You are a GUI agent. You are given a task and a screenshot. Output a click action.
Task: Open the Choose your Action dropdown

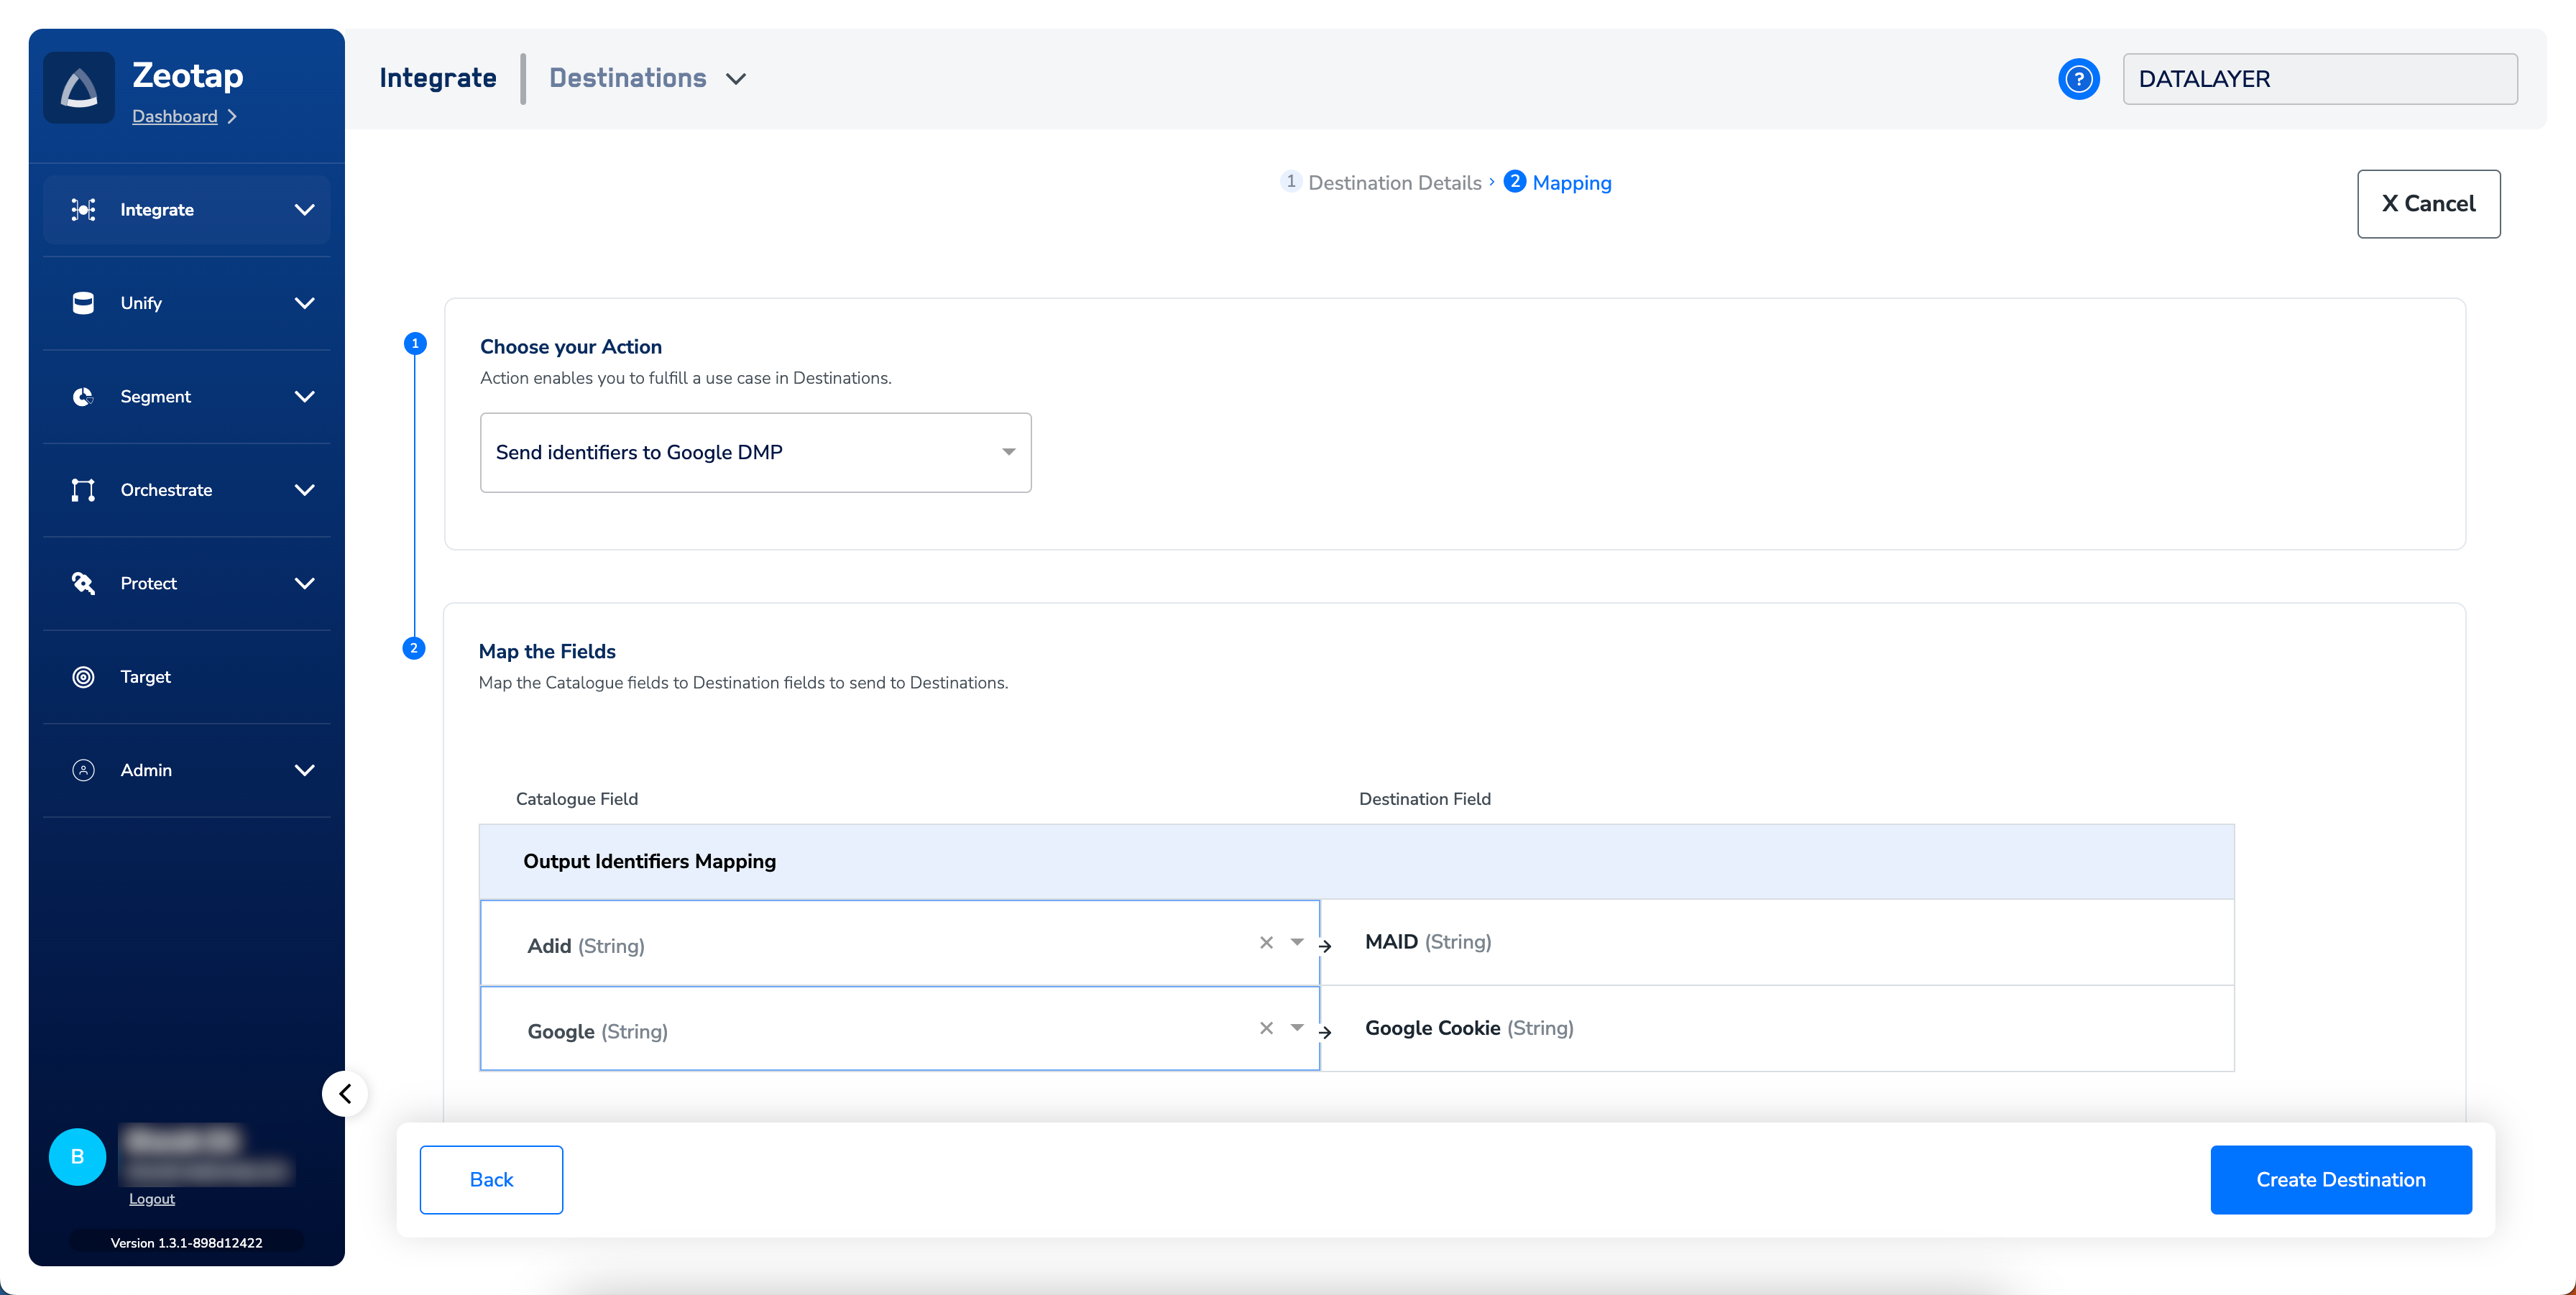[x=755, y=452]
